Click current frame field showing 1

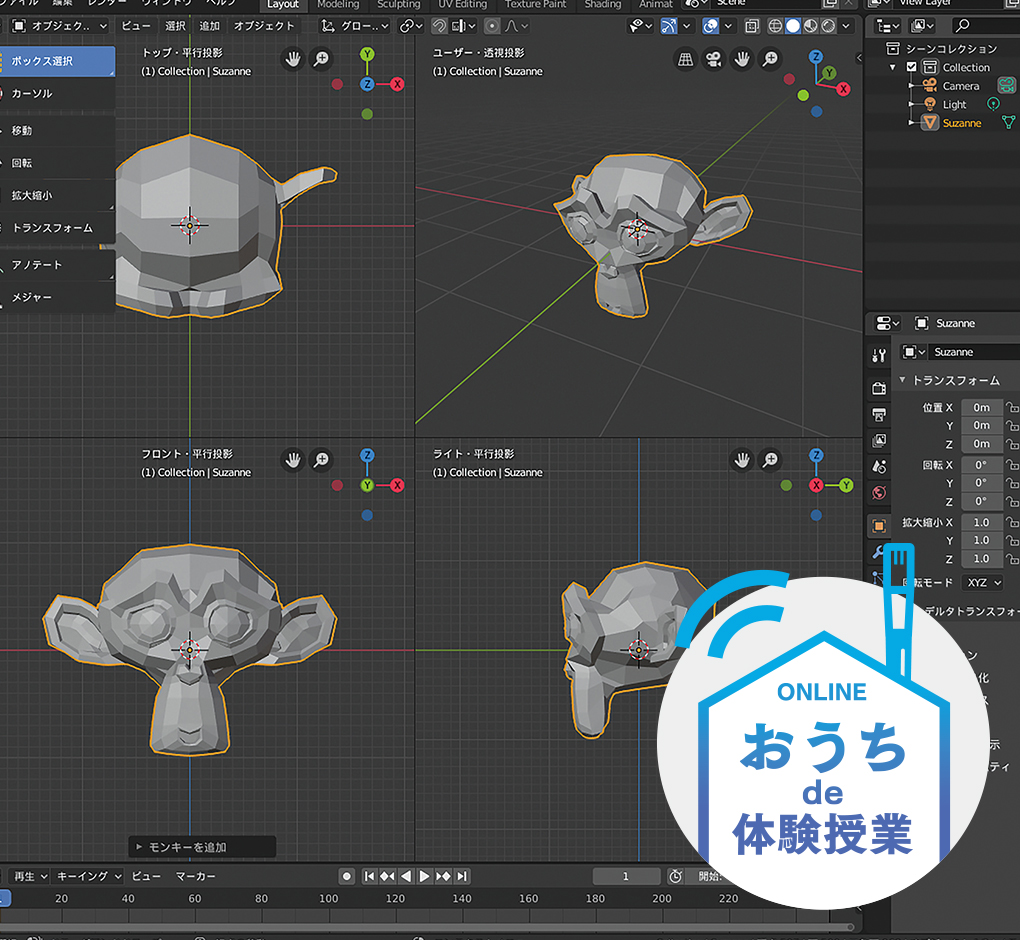(x=626, y=876)
